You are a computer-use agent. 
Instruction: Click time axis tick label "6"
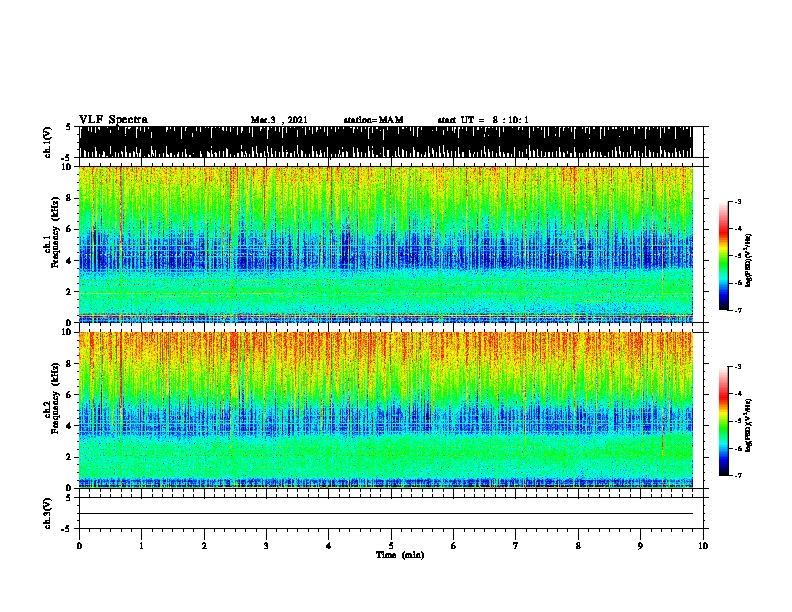click(454, 546)
